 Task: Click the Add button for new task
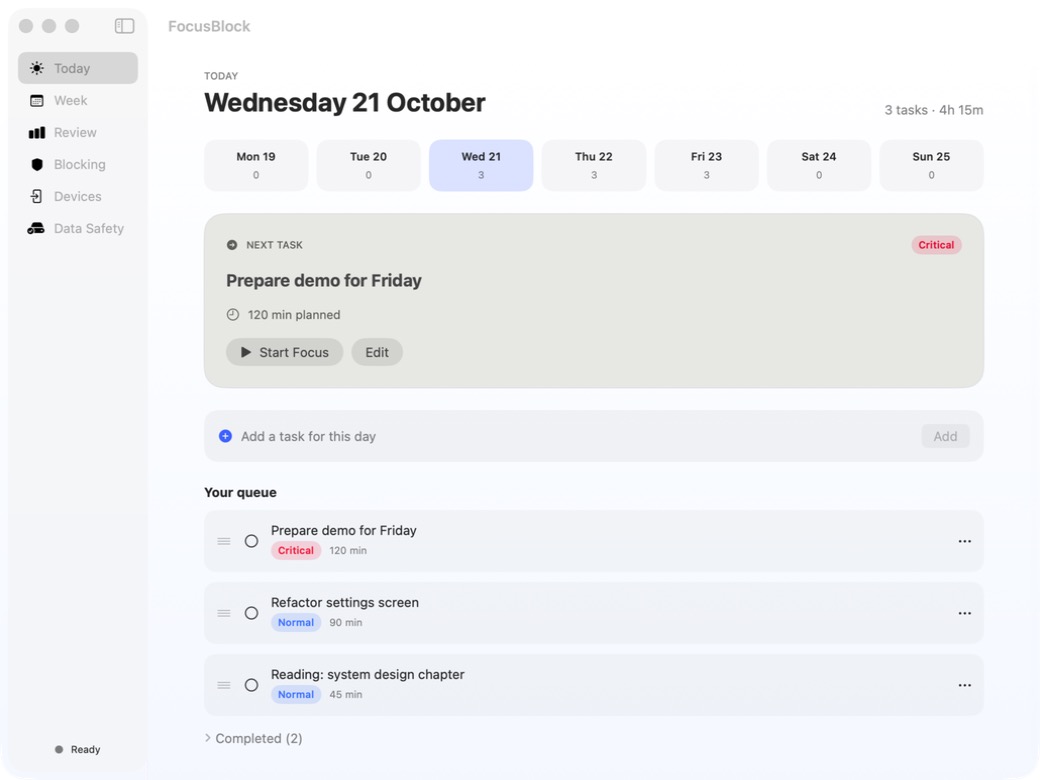point(945,436)
